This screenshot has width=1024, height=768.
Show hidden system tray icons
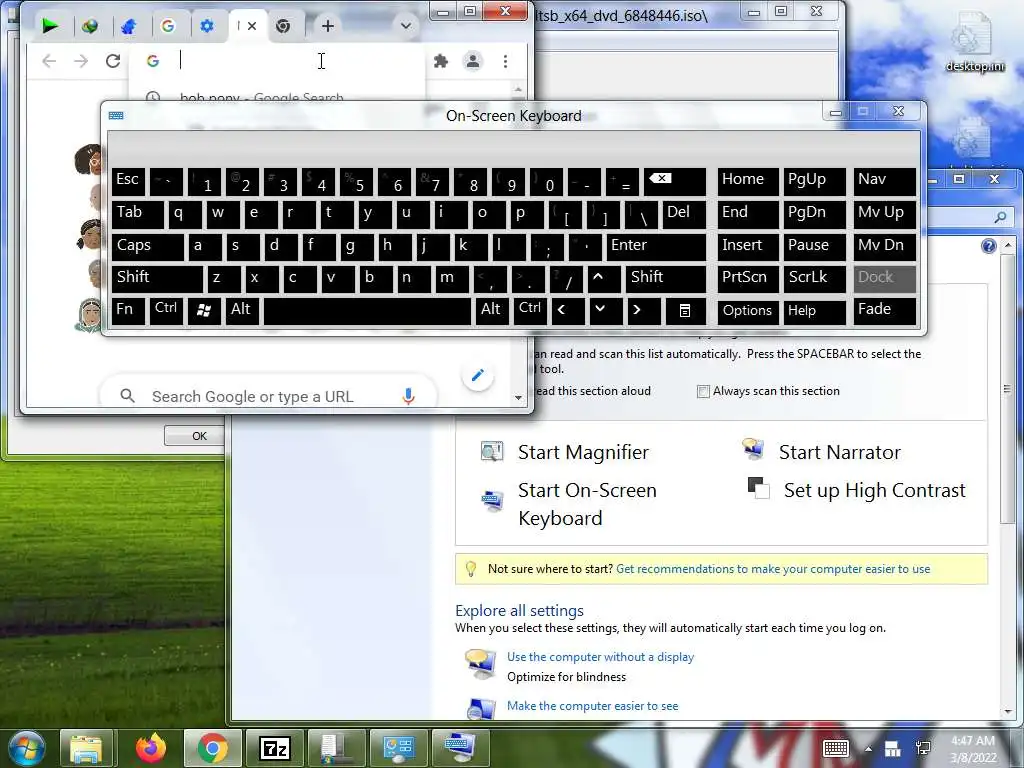click(868, 749)
